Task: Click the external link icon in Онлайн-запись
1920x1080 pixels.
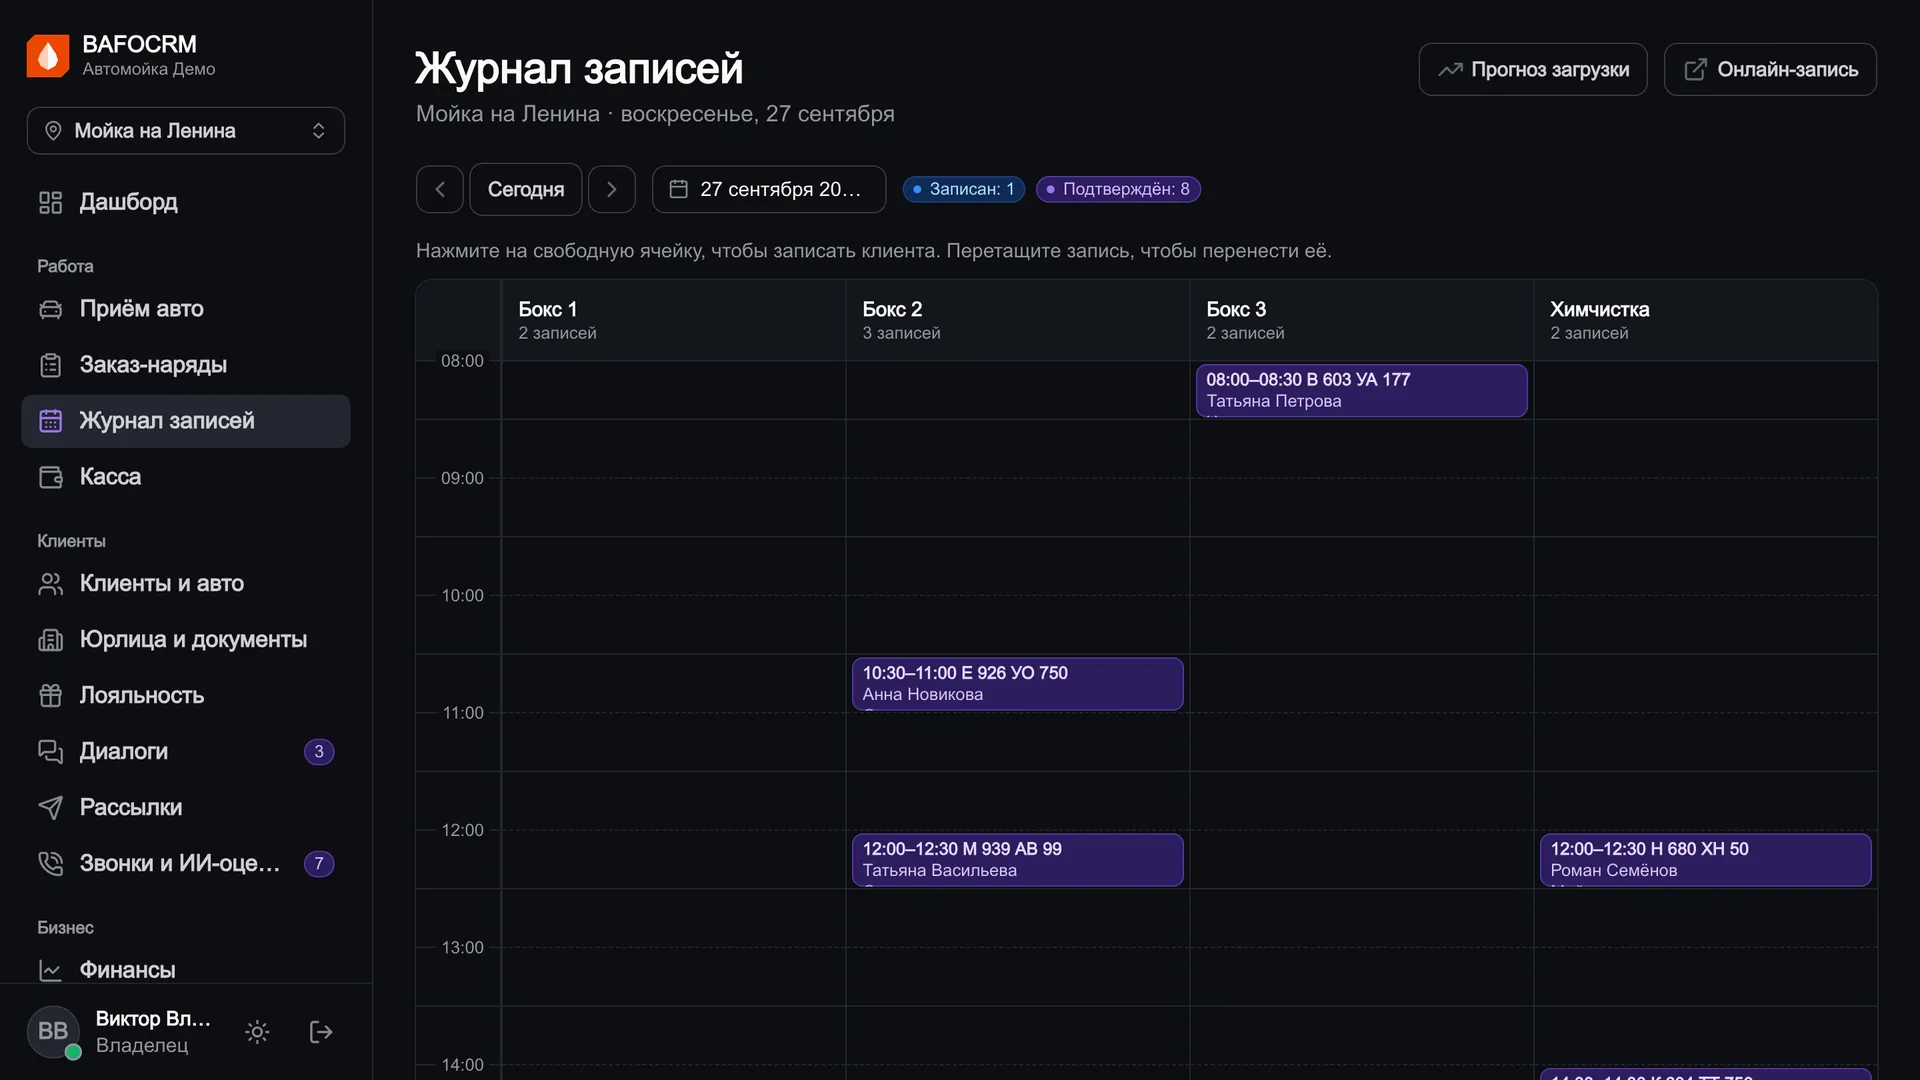Action: 1696,70
